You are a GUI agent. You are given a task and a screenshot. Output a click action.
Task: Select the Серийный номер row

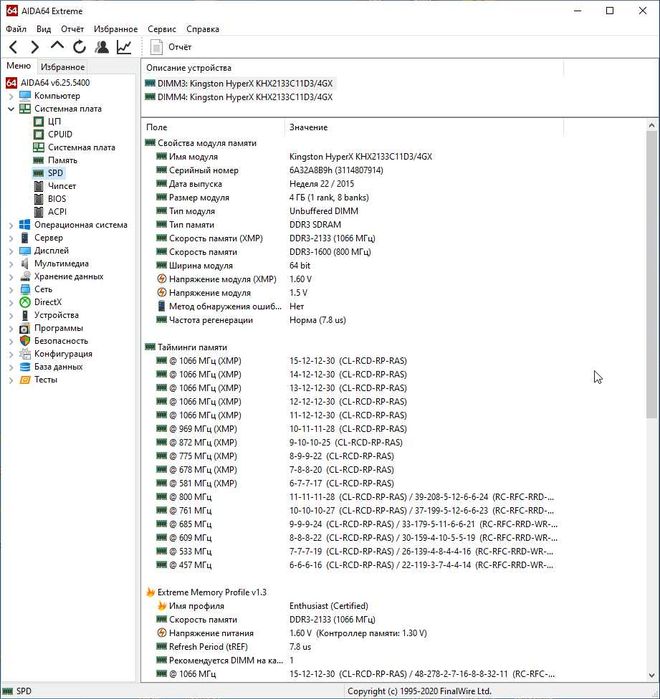[x=352, y=170]
